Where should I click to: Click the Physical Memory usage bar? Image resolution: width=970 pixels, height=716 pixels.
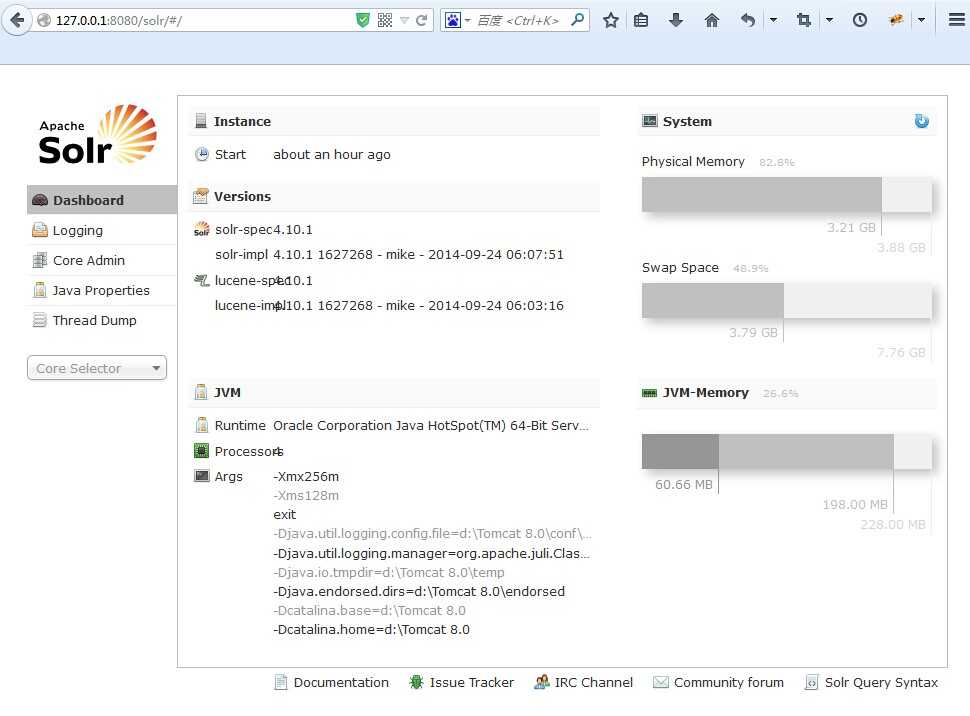(787, 195)
